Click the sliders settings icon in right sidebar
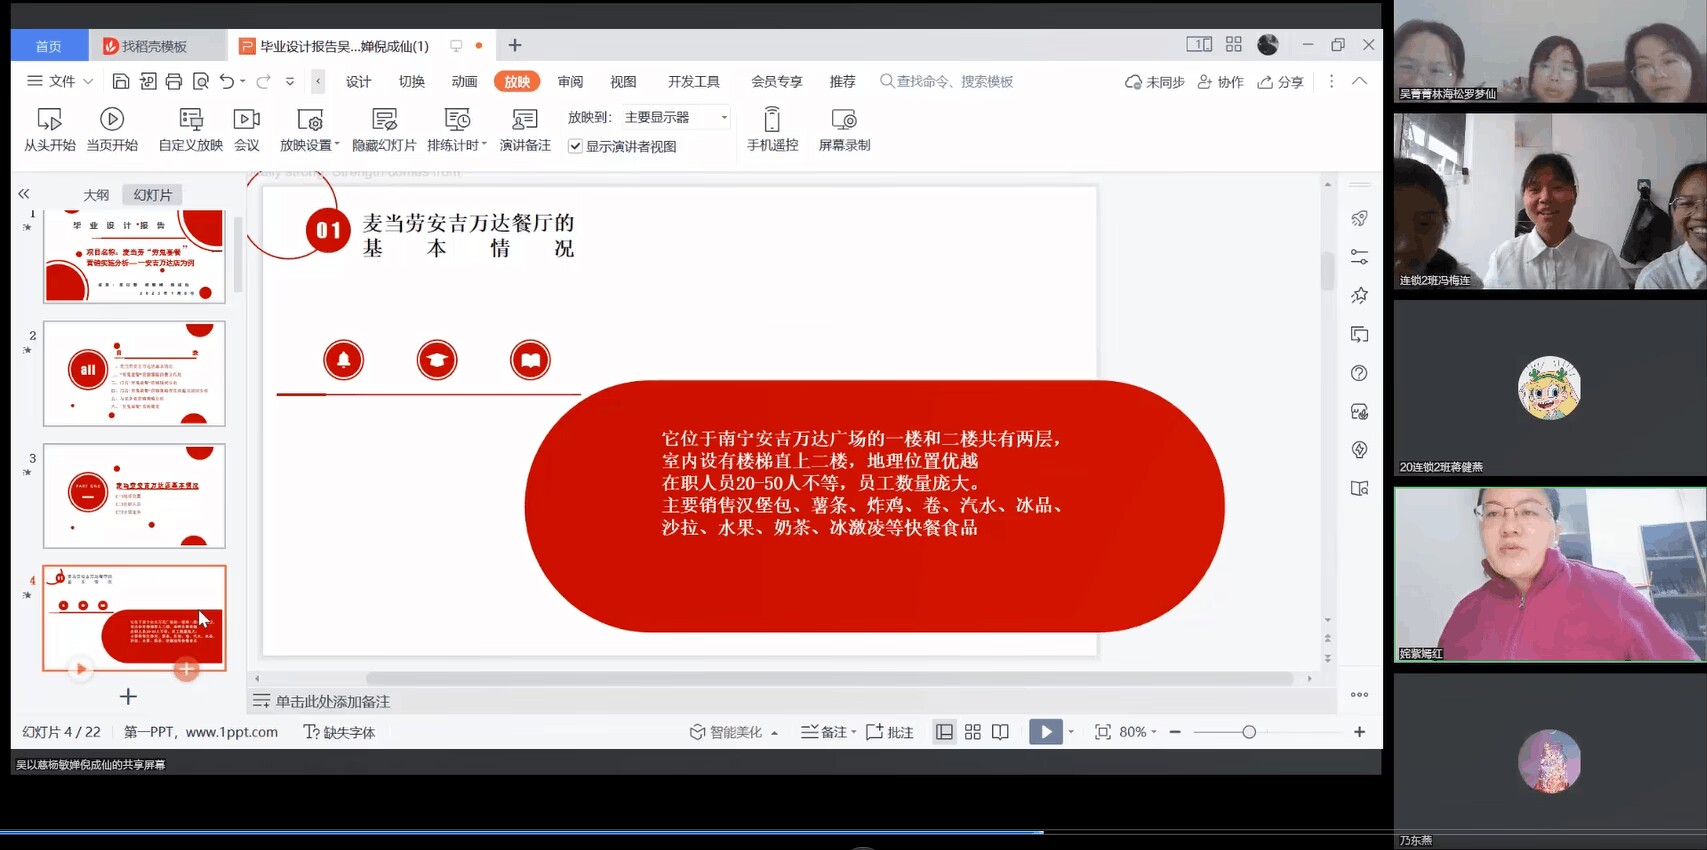Image resolution: width=1707 pixels, height=850 pixels. [1359, 257]
